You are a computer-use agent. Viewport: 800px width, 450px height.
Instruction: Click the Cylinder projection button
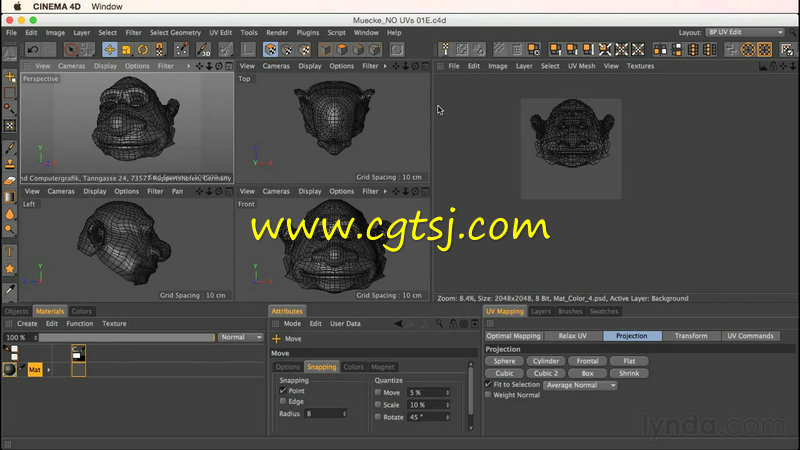(546, 361)
